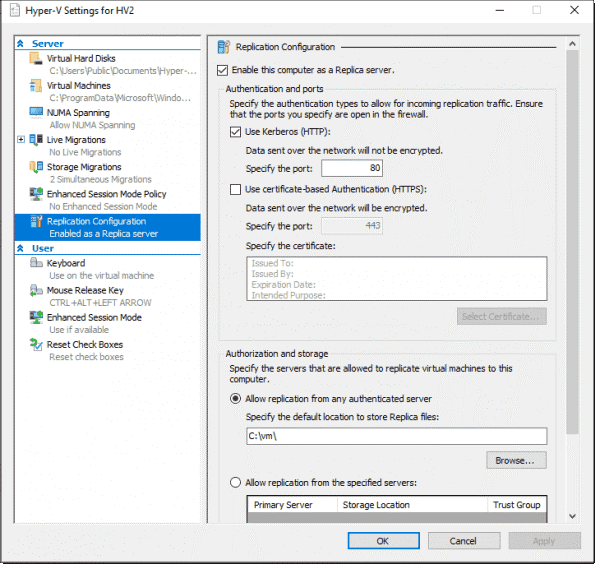Select Allow replication from the specified servers
This screenshot has height=569, width=600.
(x=235, y=483)
